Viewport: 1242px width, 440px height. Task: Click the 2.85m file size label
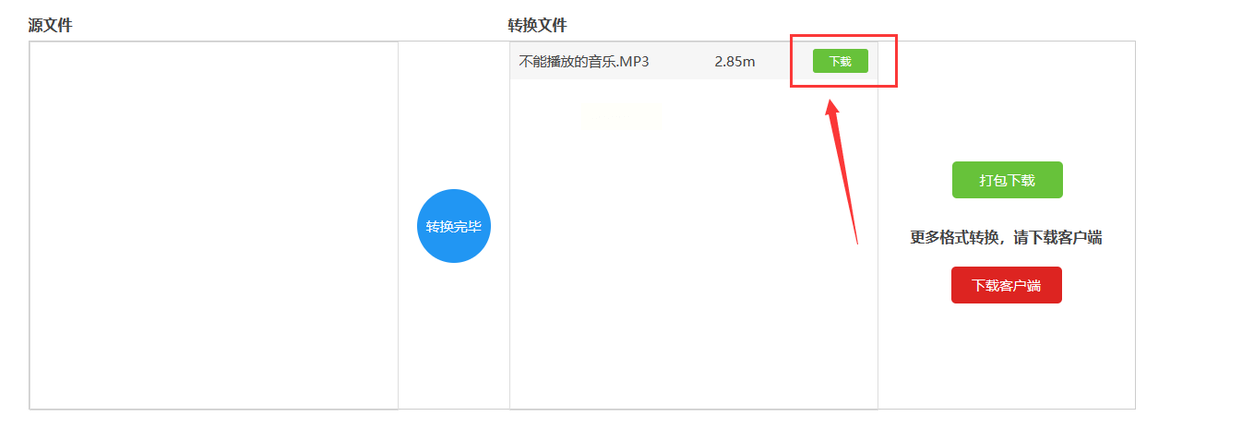coord(735,61)
